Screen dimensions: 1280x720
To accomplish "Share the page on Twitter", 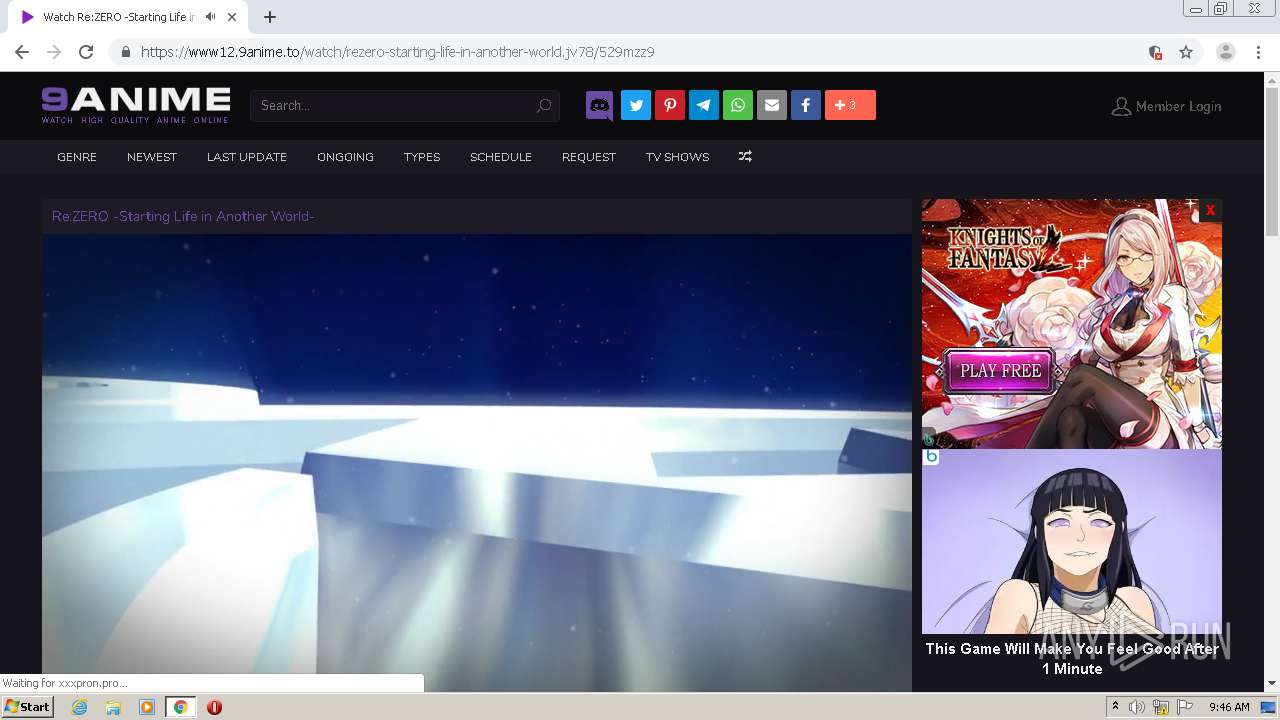I will tap(636, 105).
